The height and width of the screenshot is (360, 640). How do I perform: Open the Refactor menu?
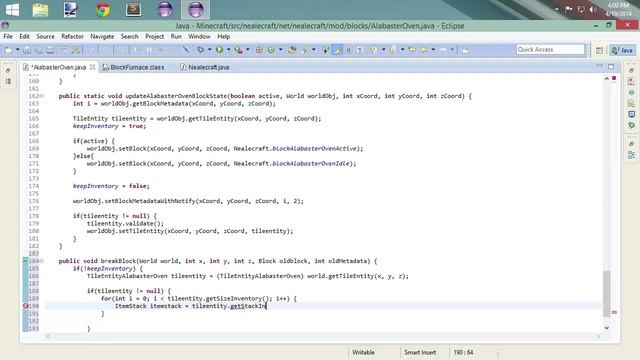click(72, 36)
